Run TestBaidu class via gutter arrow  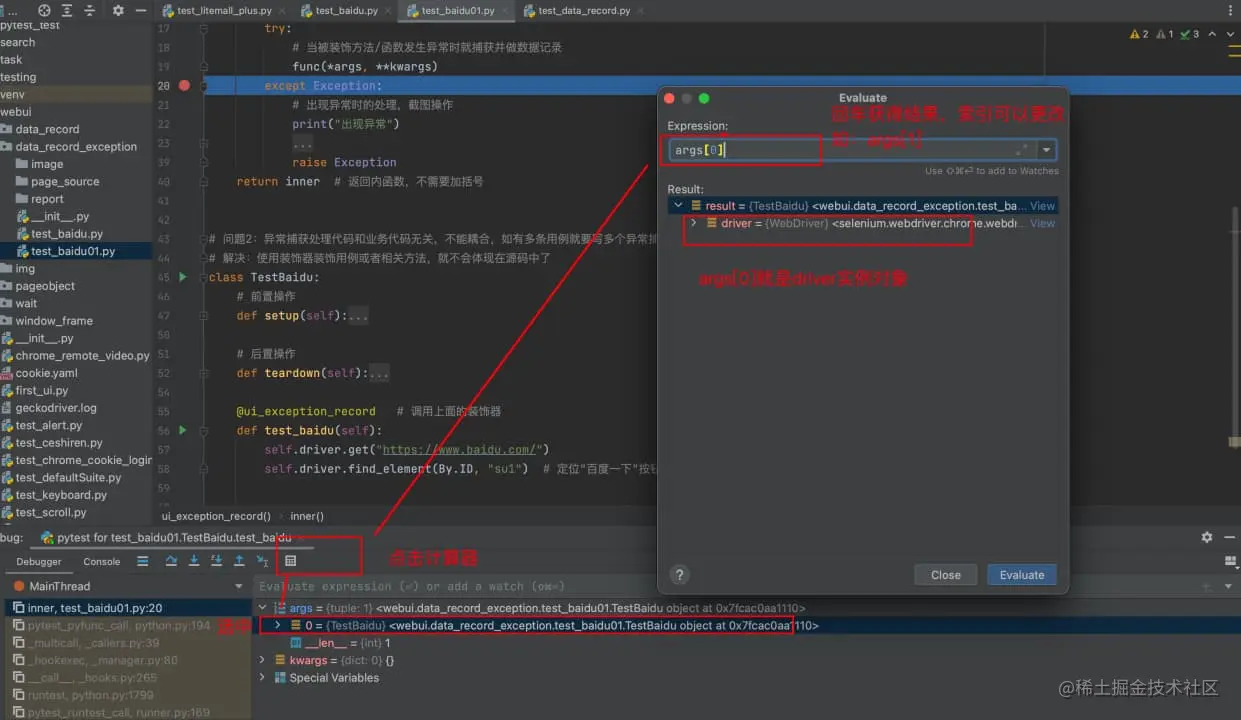click(182, 277)
